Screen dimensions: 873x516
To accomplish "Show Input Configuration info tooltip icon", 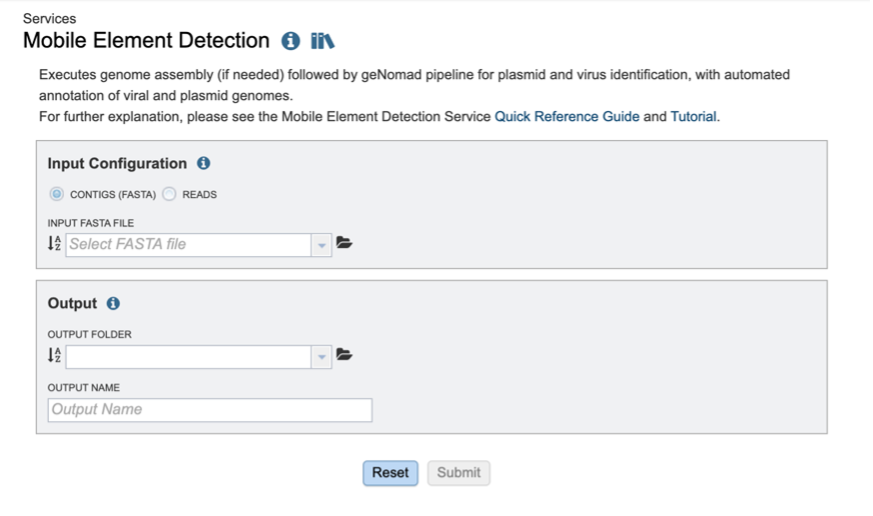I will click(204, 163).
